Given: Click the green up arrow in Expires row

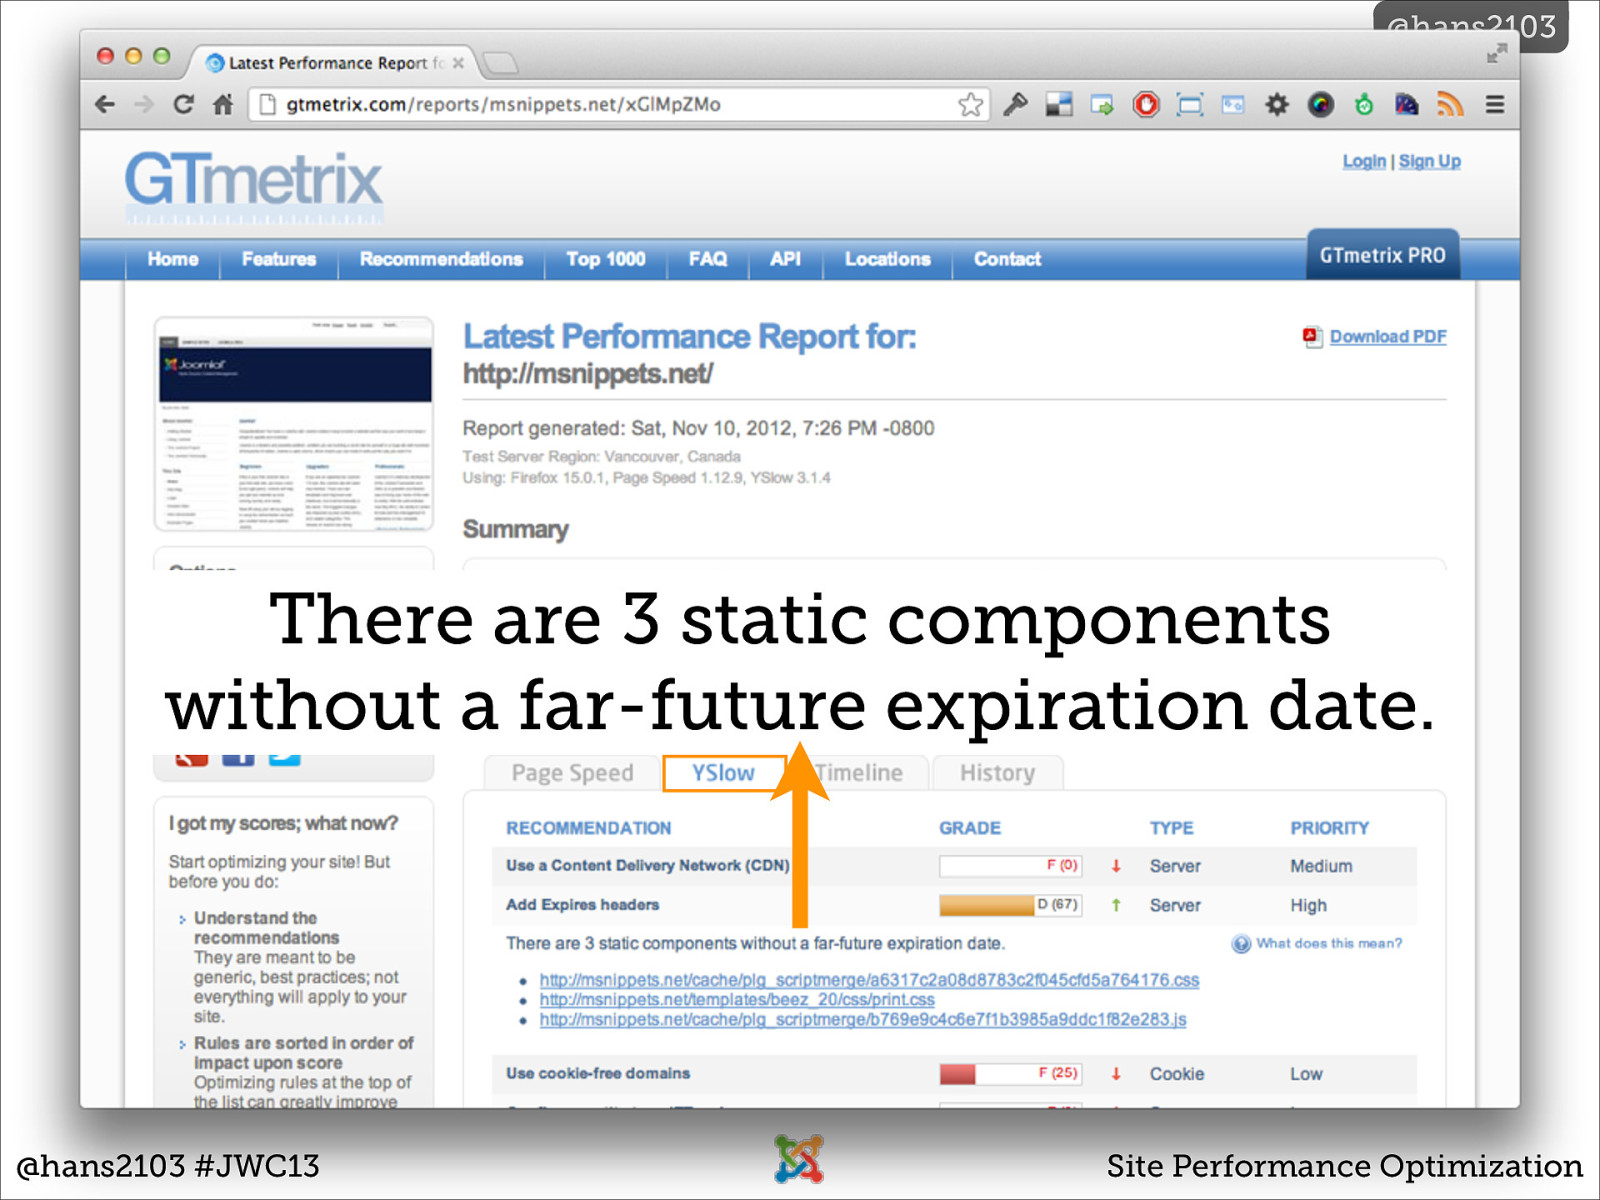Looking at the screenshot, I should [x=1116, y=905].
